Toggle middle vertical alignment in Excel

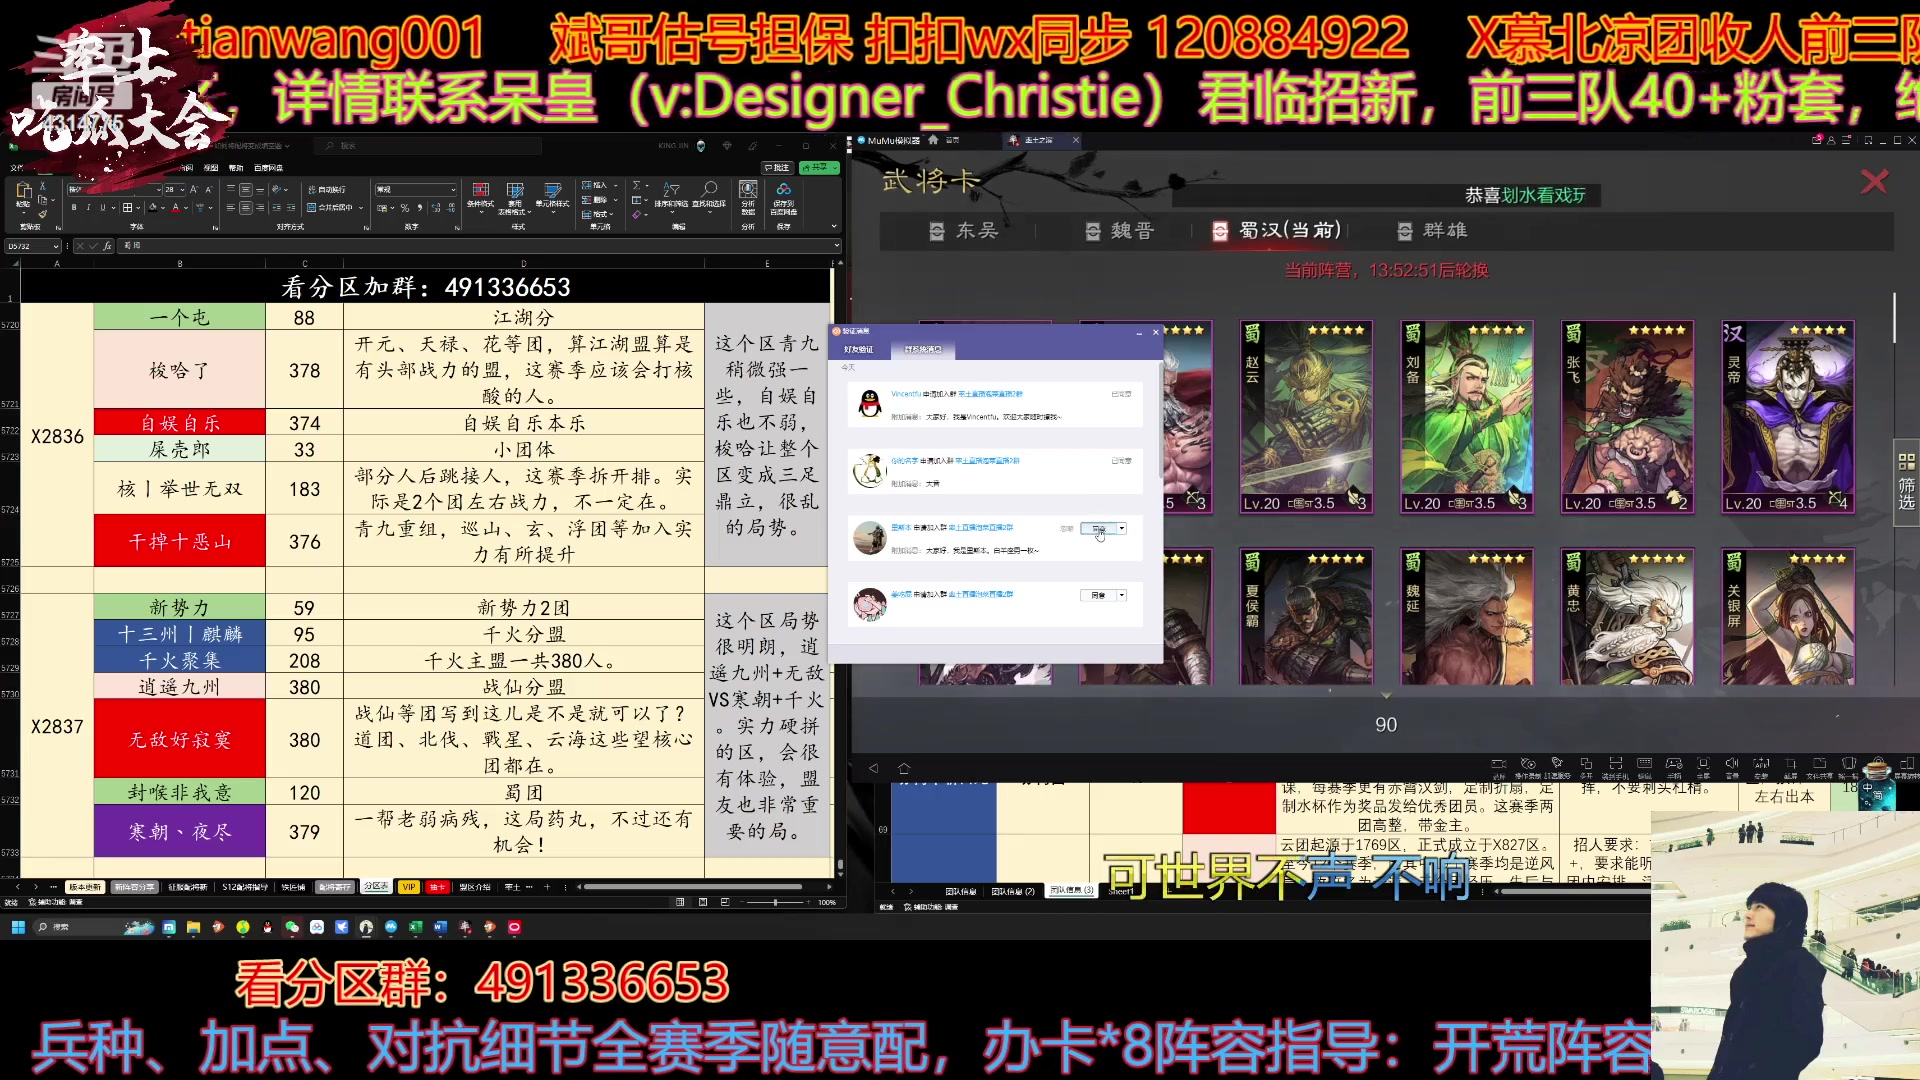[x=246, y=189]
